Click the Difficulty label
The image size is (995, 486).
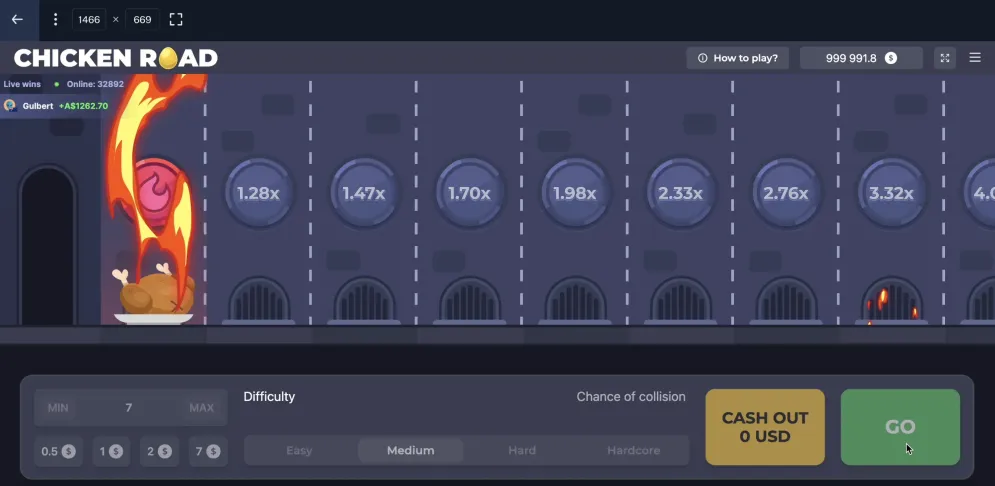(x=269, y=397)
